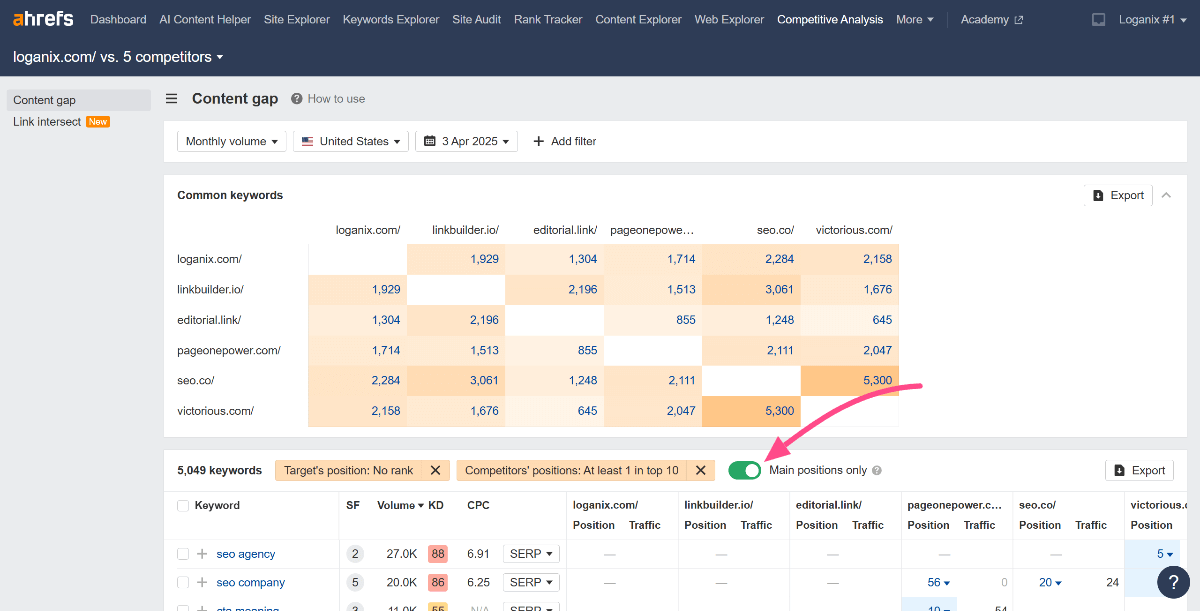Image resolution: width=1200 pixels, height=611 pixels.
Task: Click the How to use help icon
Action: 297,99
